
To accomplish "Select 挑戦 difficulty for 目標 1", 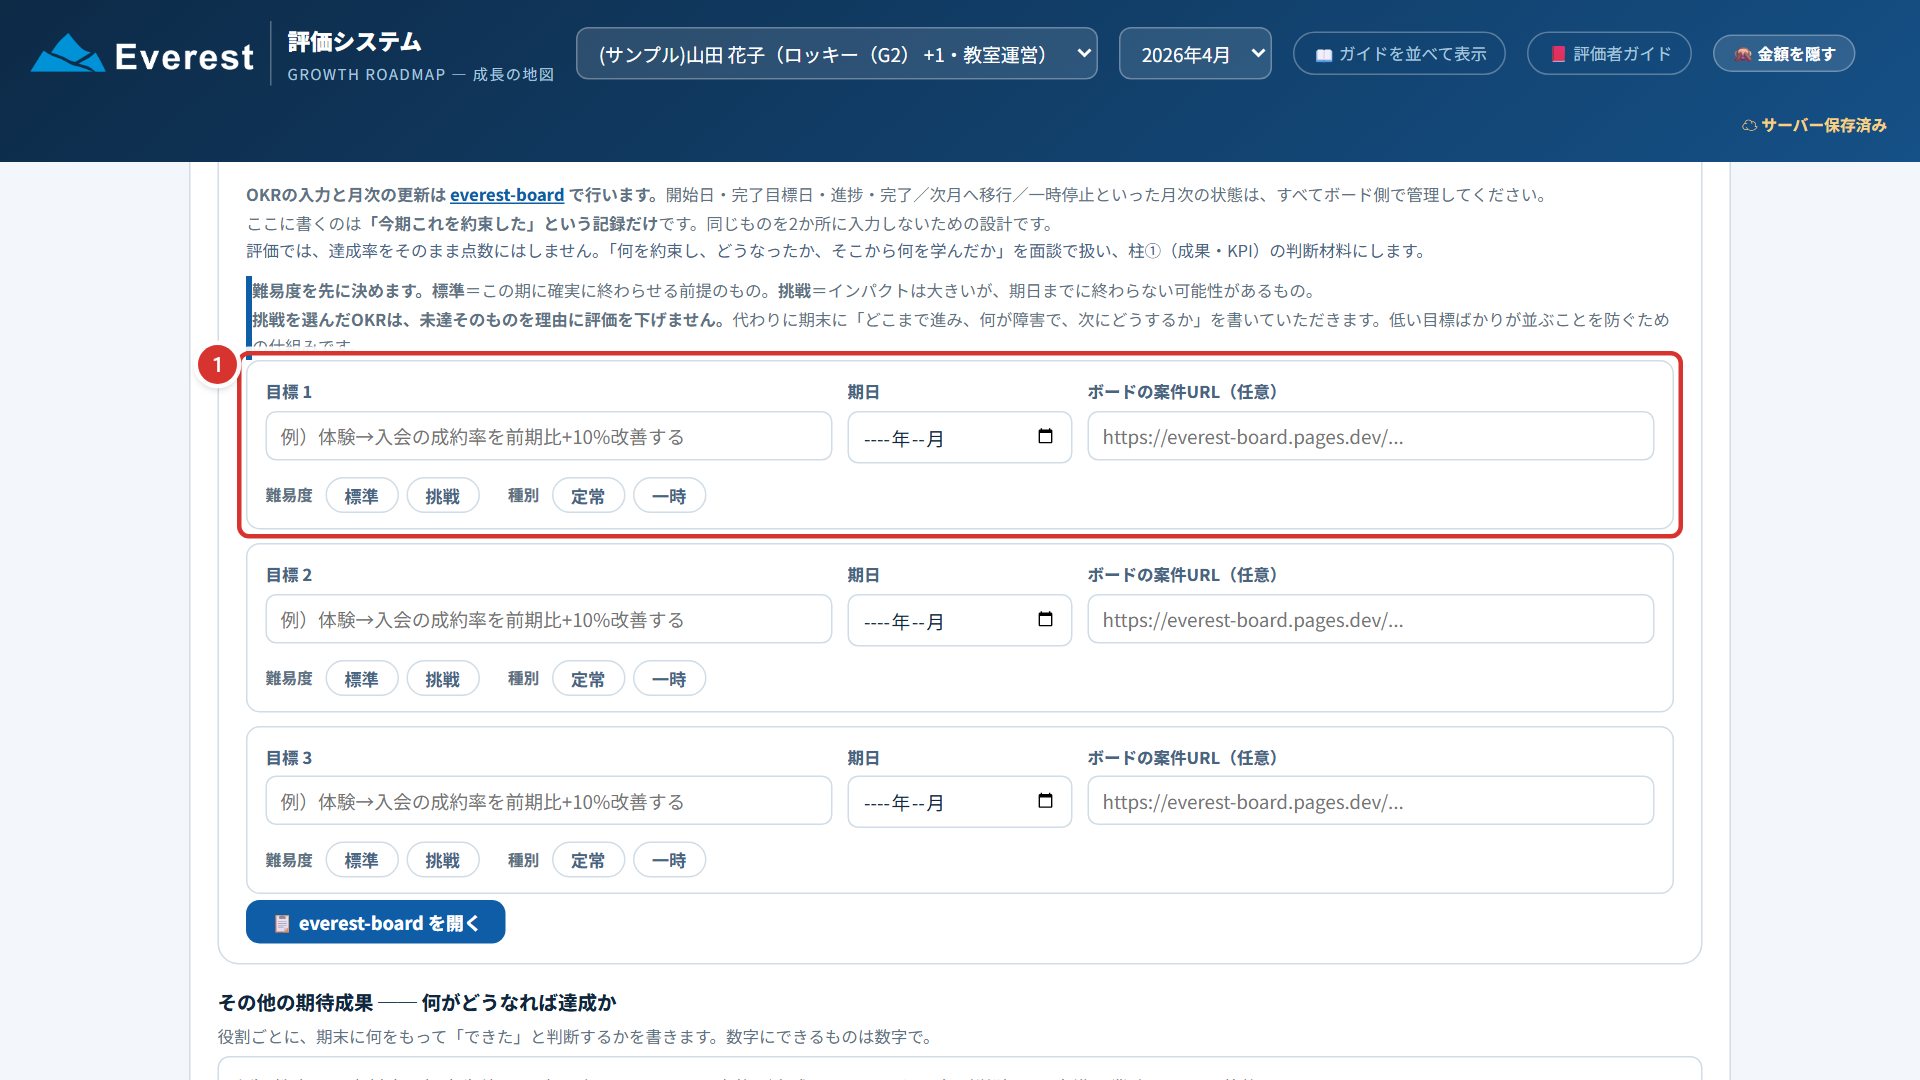I will pos(443,496).
